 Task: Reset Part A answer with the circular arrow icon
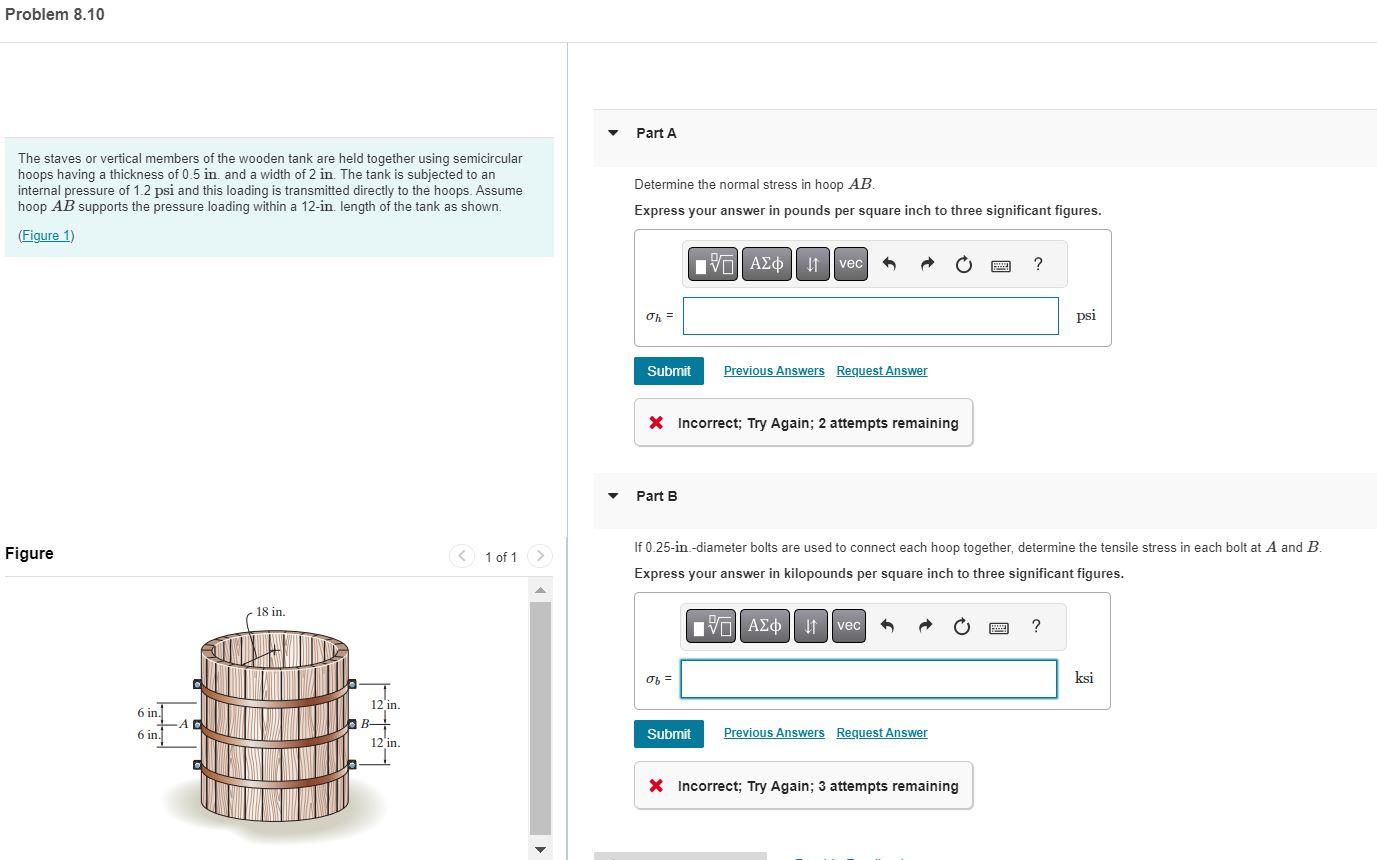tap(962, 263)
